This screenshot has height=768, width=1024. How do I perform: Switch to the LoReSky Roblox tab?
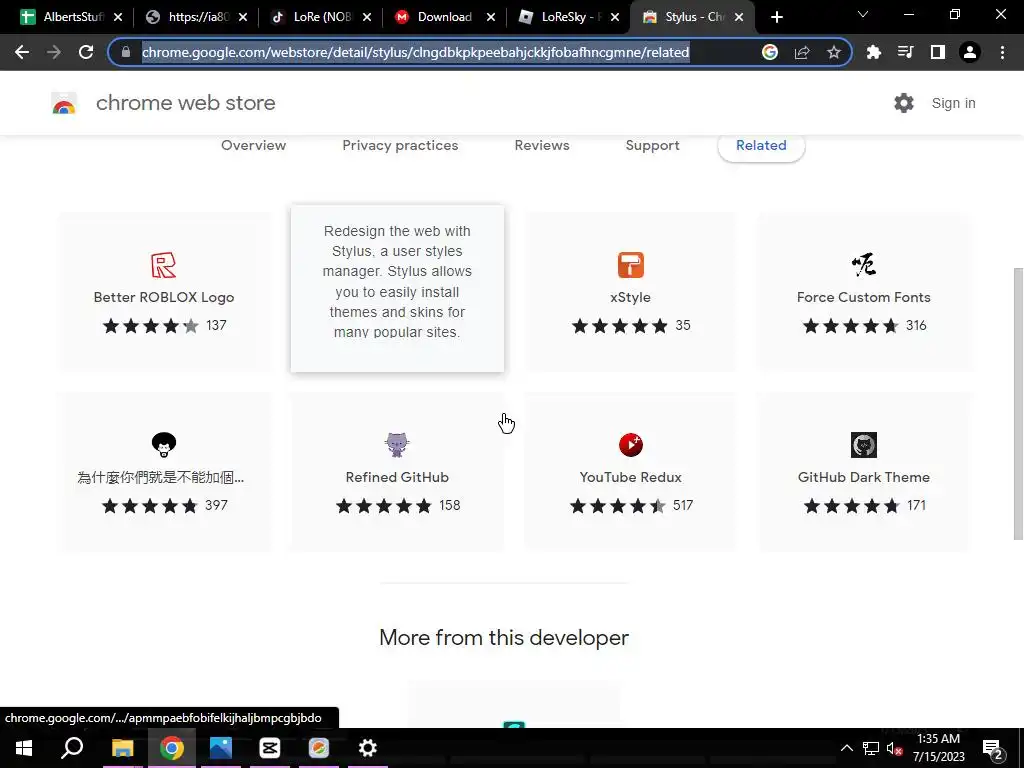567,17
